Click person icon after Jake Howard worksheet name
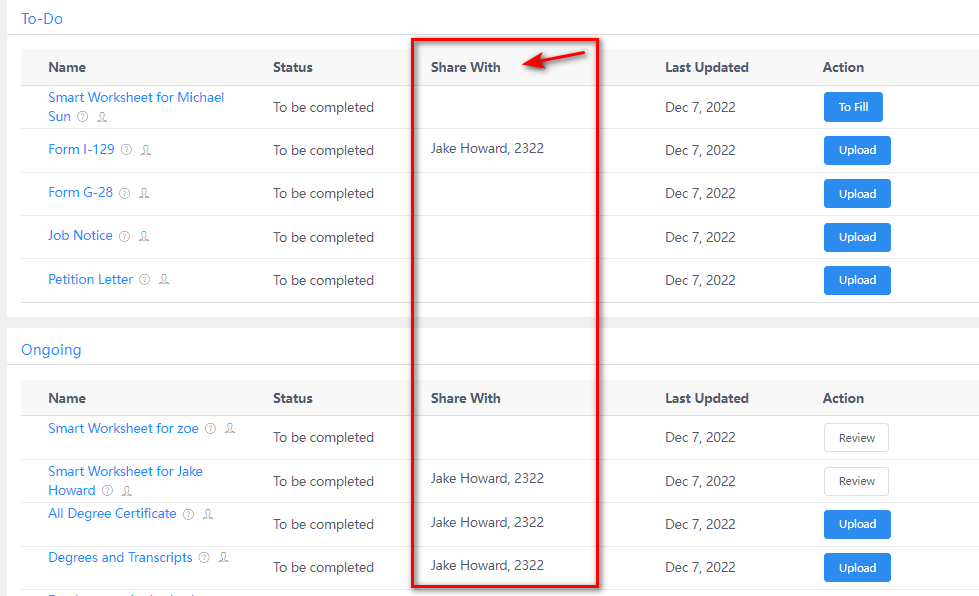 pos(127,491)
